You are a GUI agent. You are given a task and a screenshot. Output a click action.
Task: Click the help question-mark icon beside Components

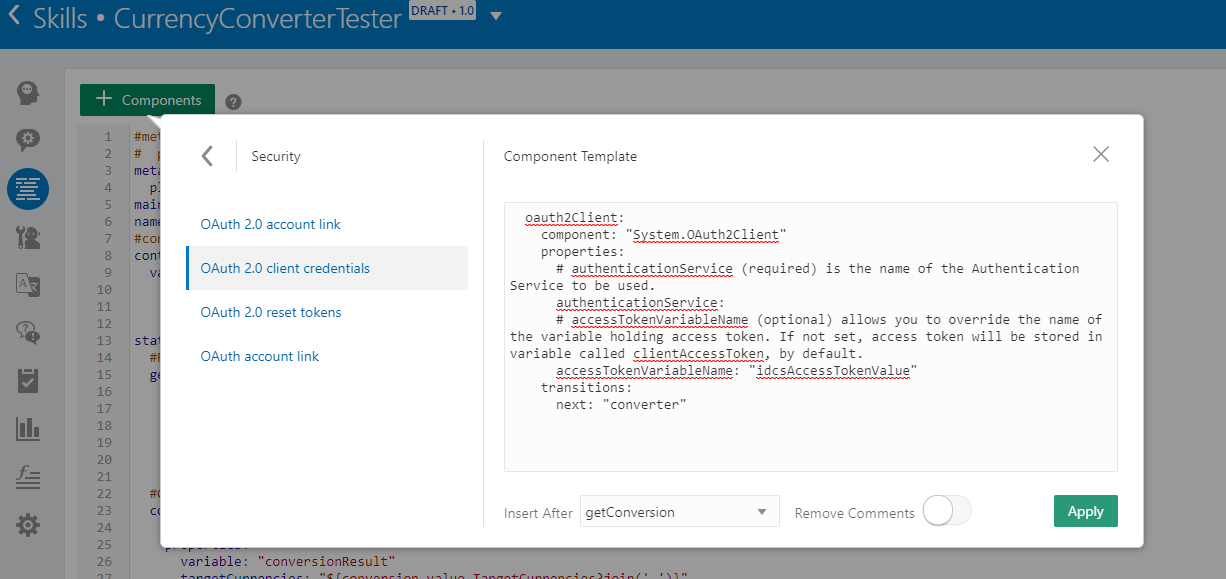[x=233, y=101]
